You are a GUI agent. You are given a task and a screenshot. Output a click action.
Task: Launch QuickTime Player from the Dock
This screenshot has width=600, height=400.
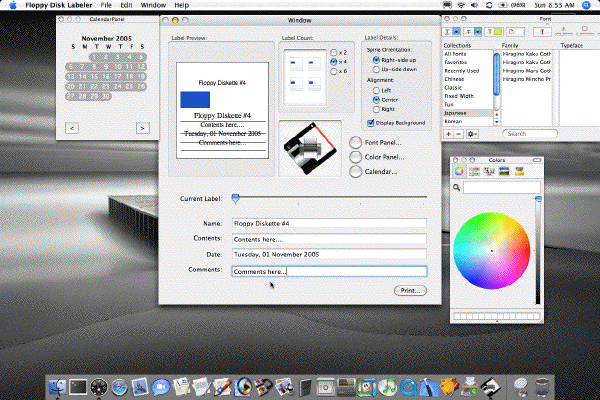[408, 387]
